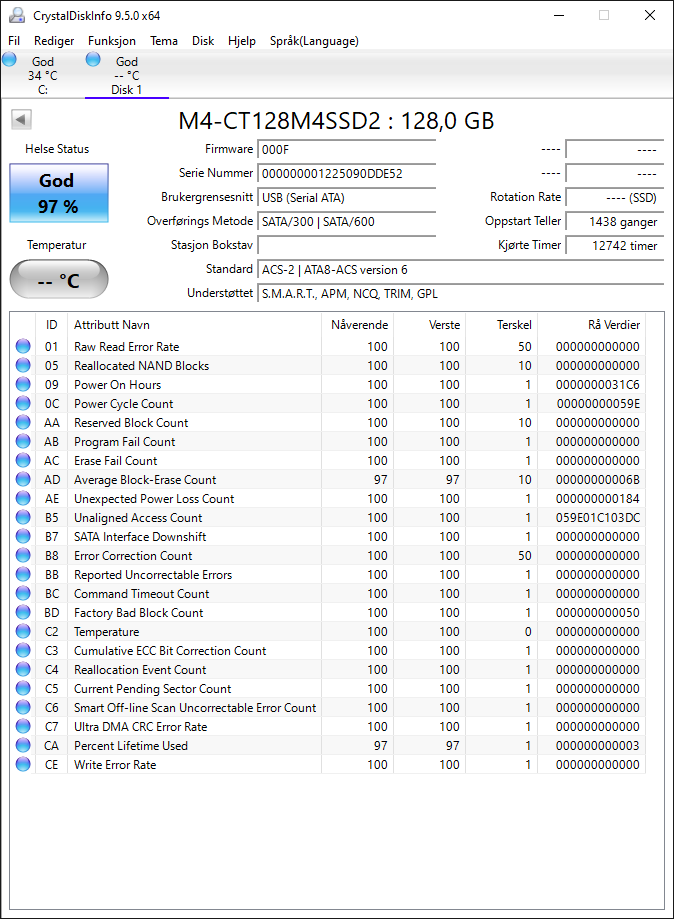Click the disk title M4-CT128M4SSD2 : 128,0 GB
674x919 pixels.
click(336, 121)
